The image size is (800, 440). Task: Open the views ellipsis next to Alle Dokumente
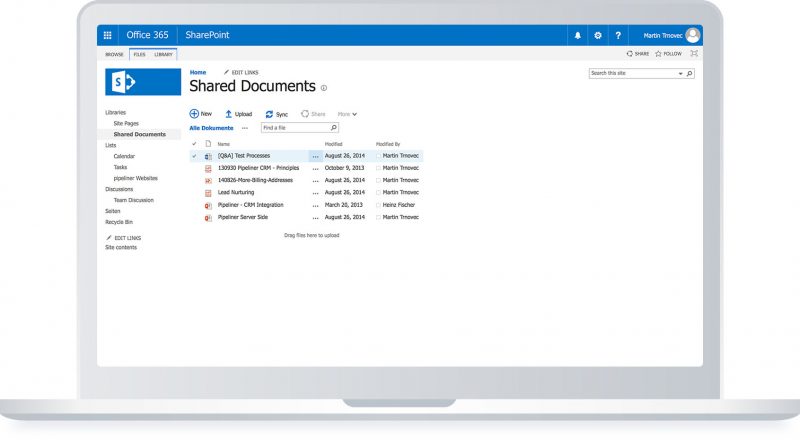(245, 128)
